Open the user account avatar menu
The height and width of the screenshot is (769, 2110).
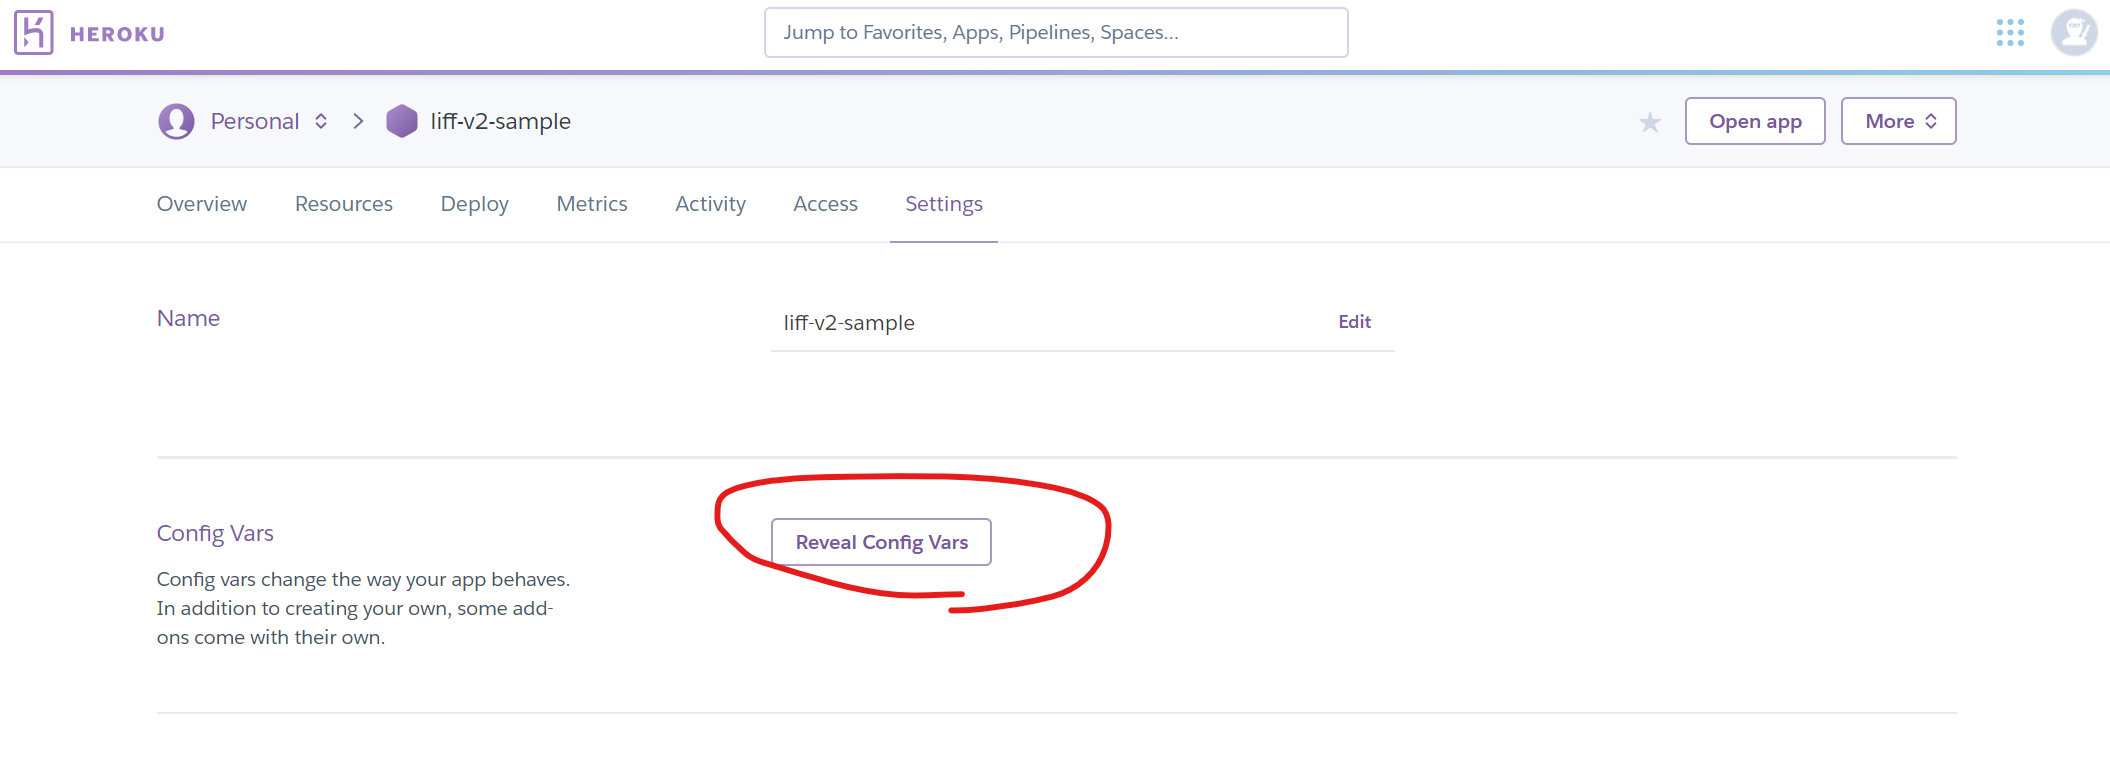click(x=2074, y=33)
